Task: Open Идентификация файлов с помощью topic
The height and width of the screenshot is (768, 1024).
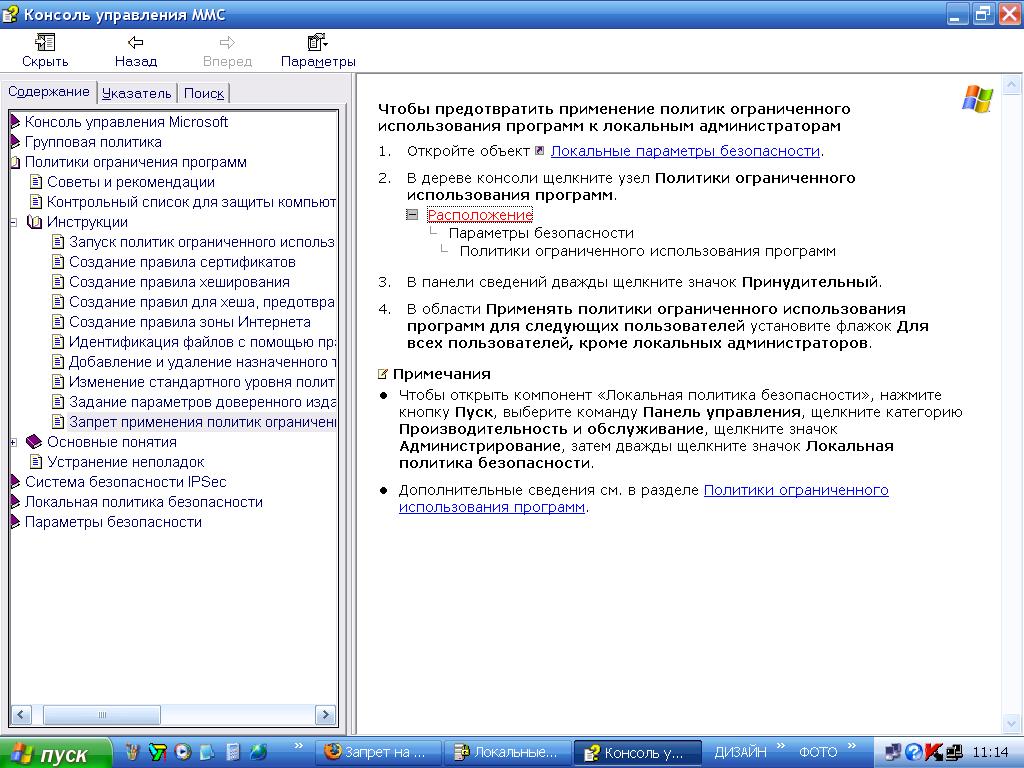Action: (x=202, y=342)
